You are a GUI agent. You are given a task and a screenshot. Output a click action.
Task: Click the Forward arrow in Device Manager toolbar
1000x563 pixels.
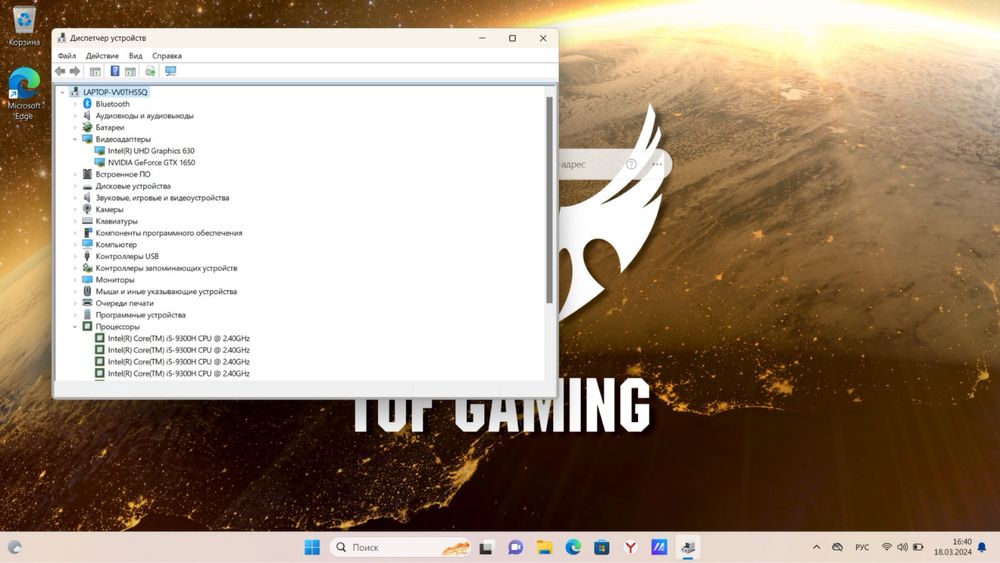(x=75, y=71)
